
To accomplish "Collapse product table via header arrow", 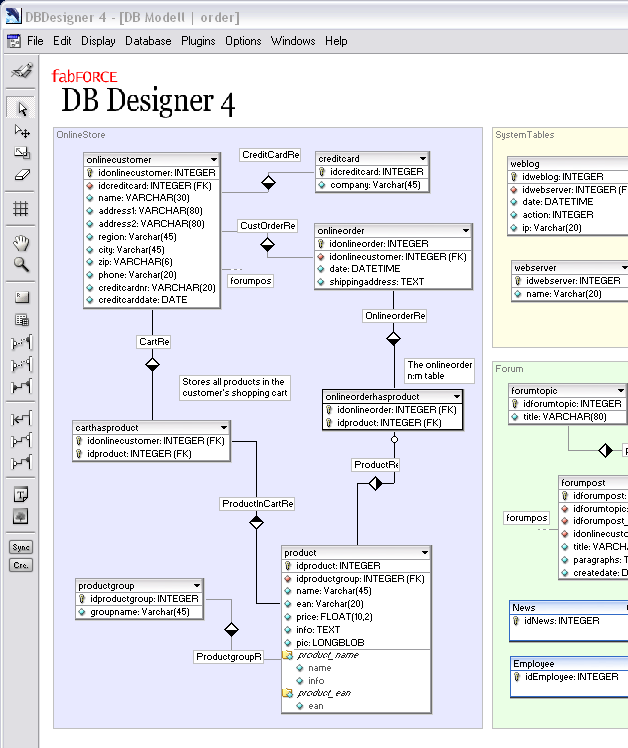I will tap(425, 552).
